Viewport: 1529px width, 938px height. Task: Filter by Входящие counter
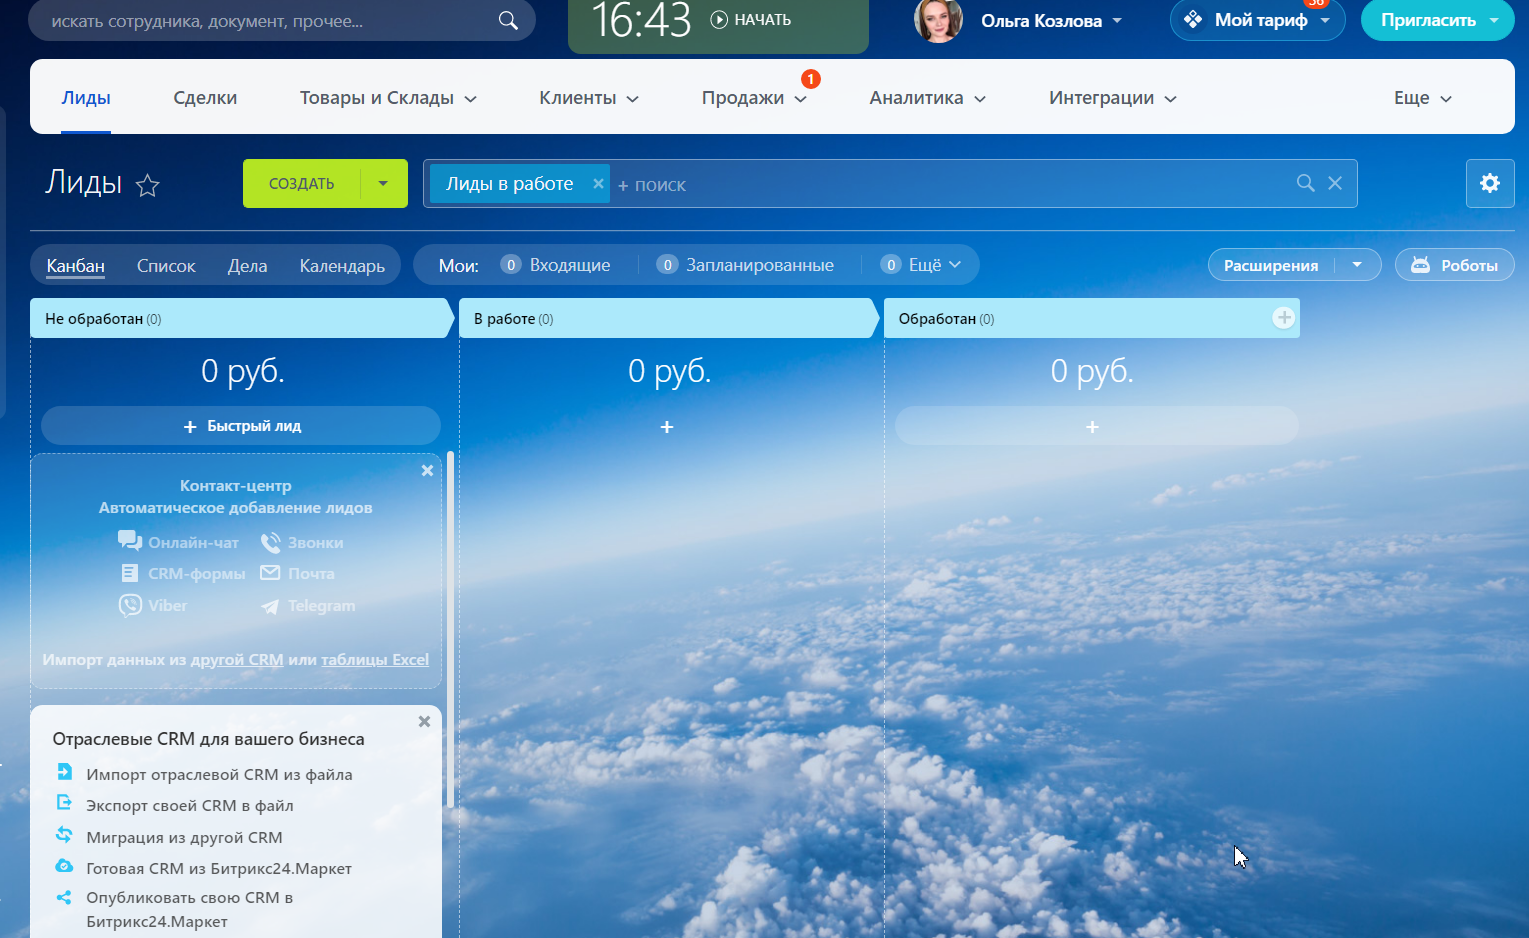click(555, 265)
